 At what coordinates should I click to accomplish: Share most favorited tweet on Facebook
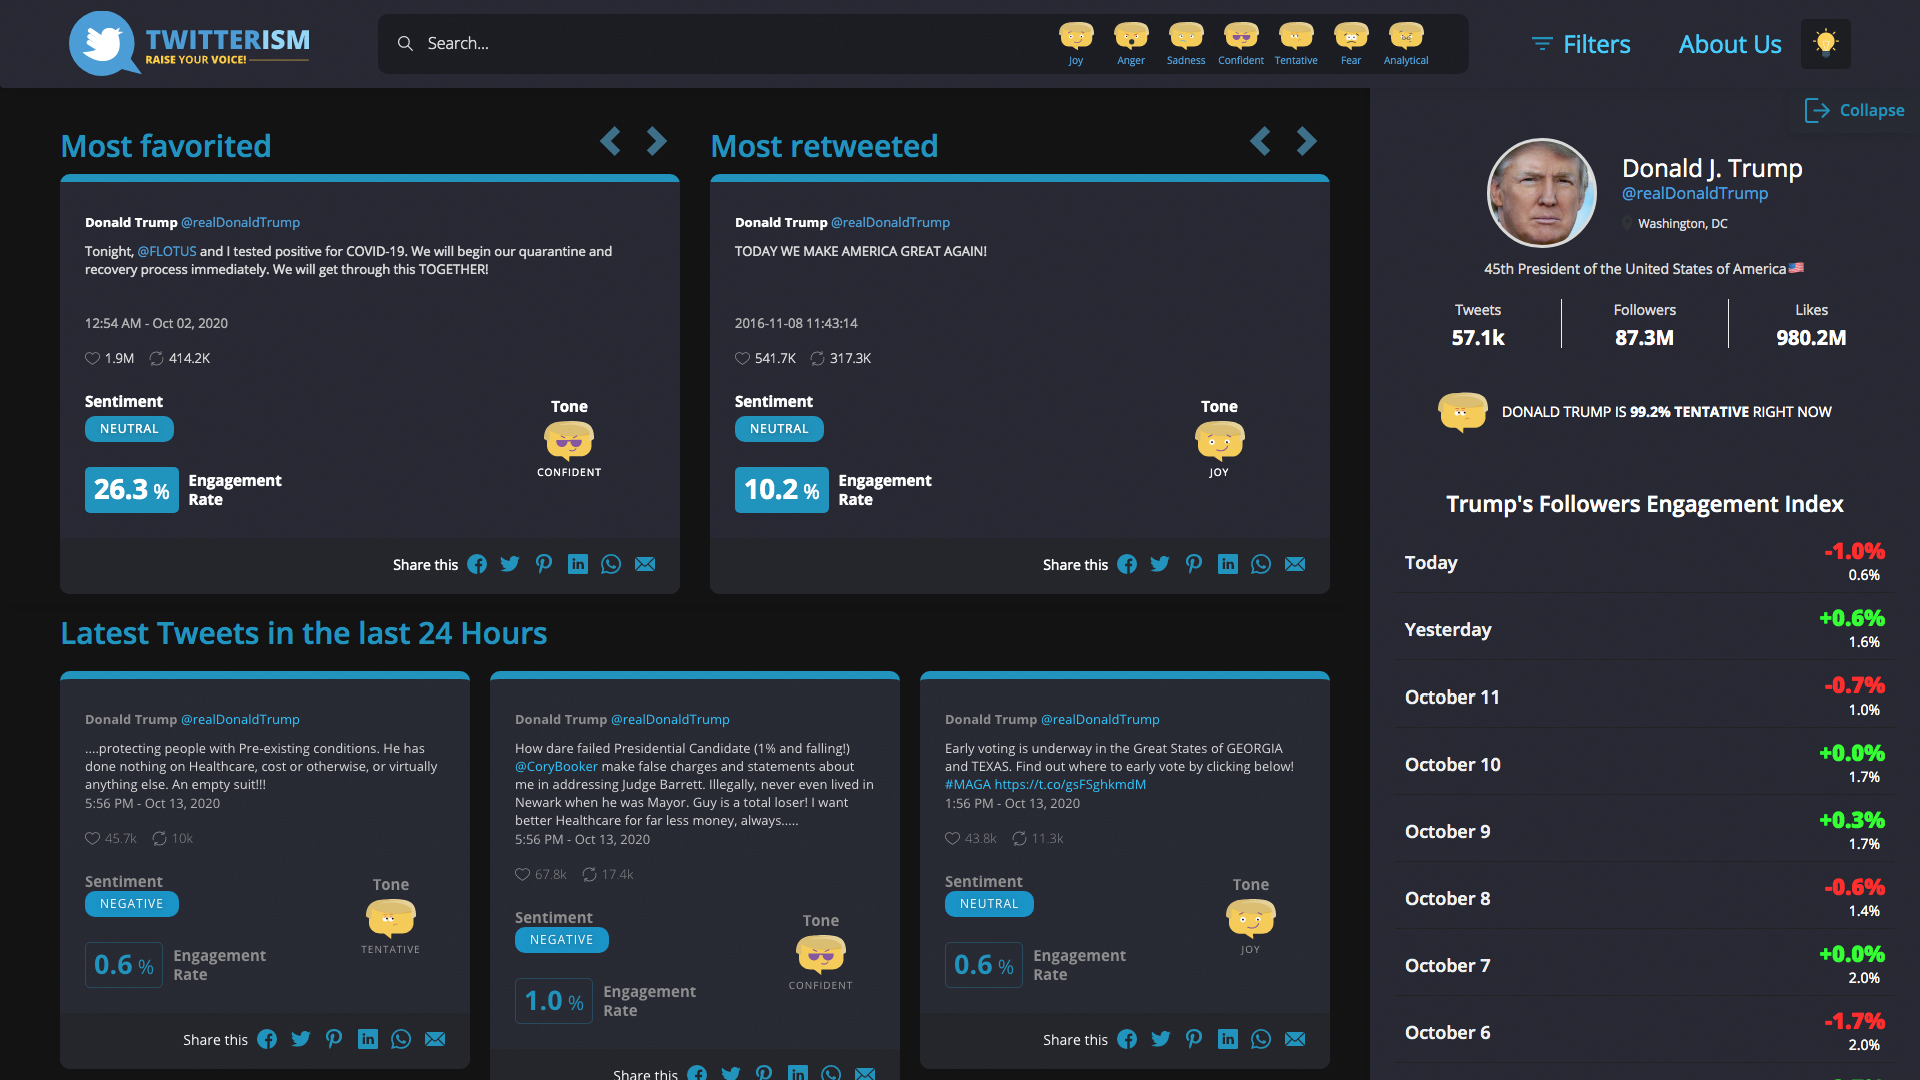point(477,565)
